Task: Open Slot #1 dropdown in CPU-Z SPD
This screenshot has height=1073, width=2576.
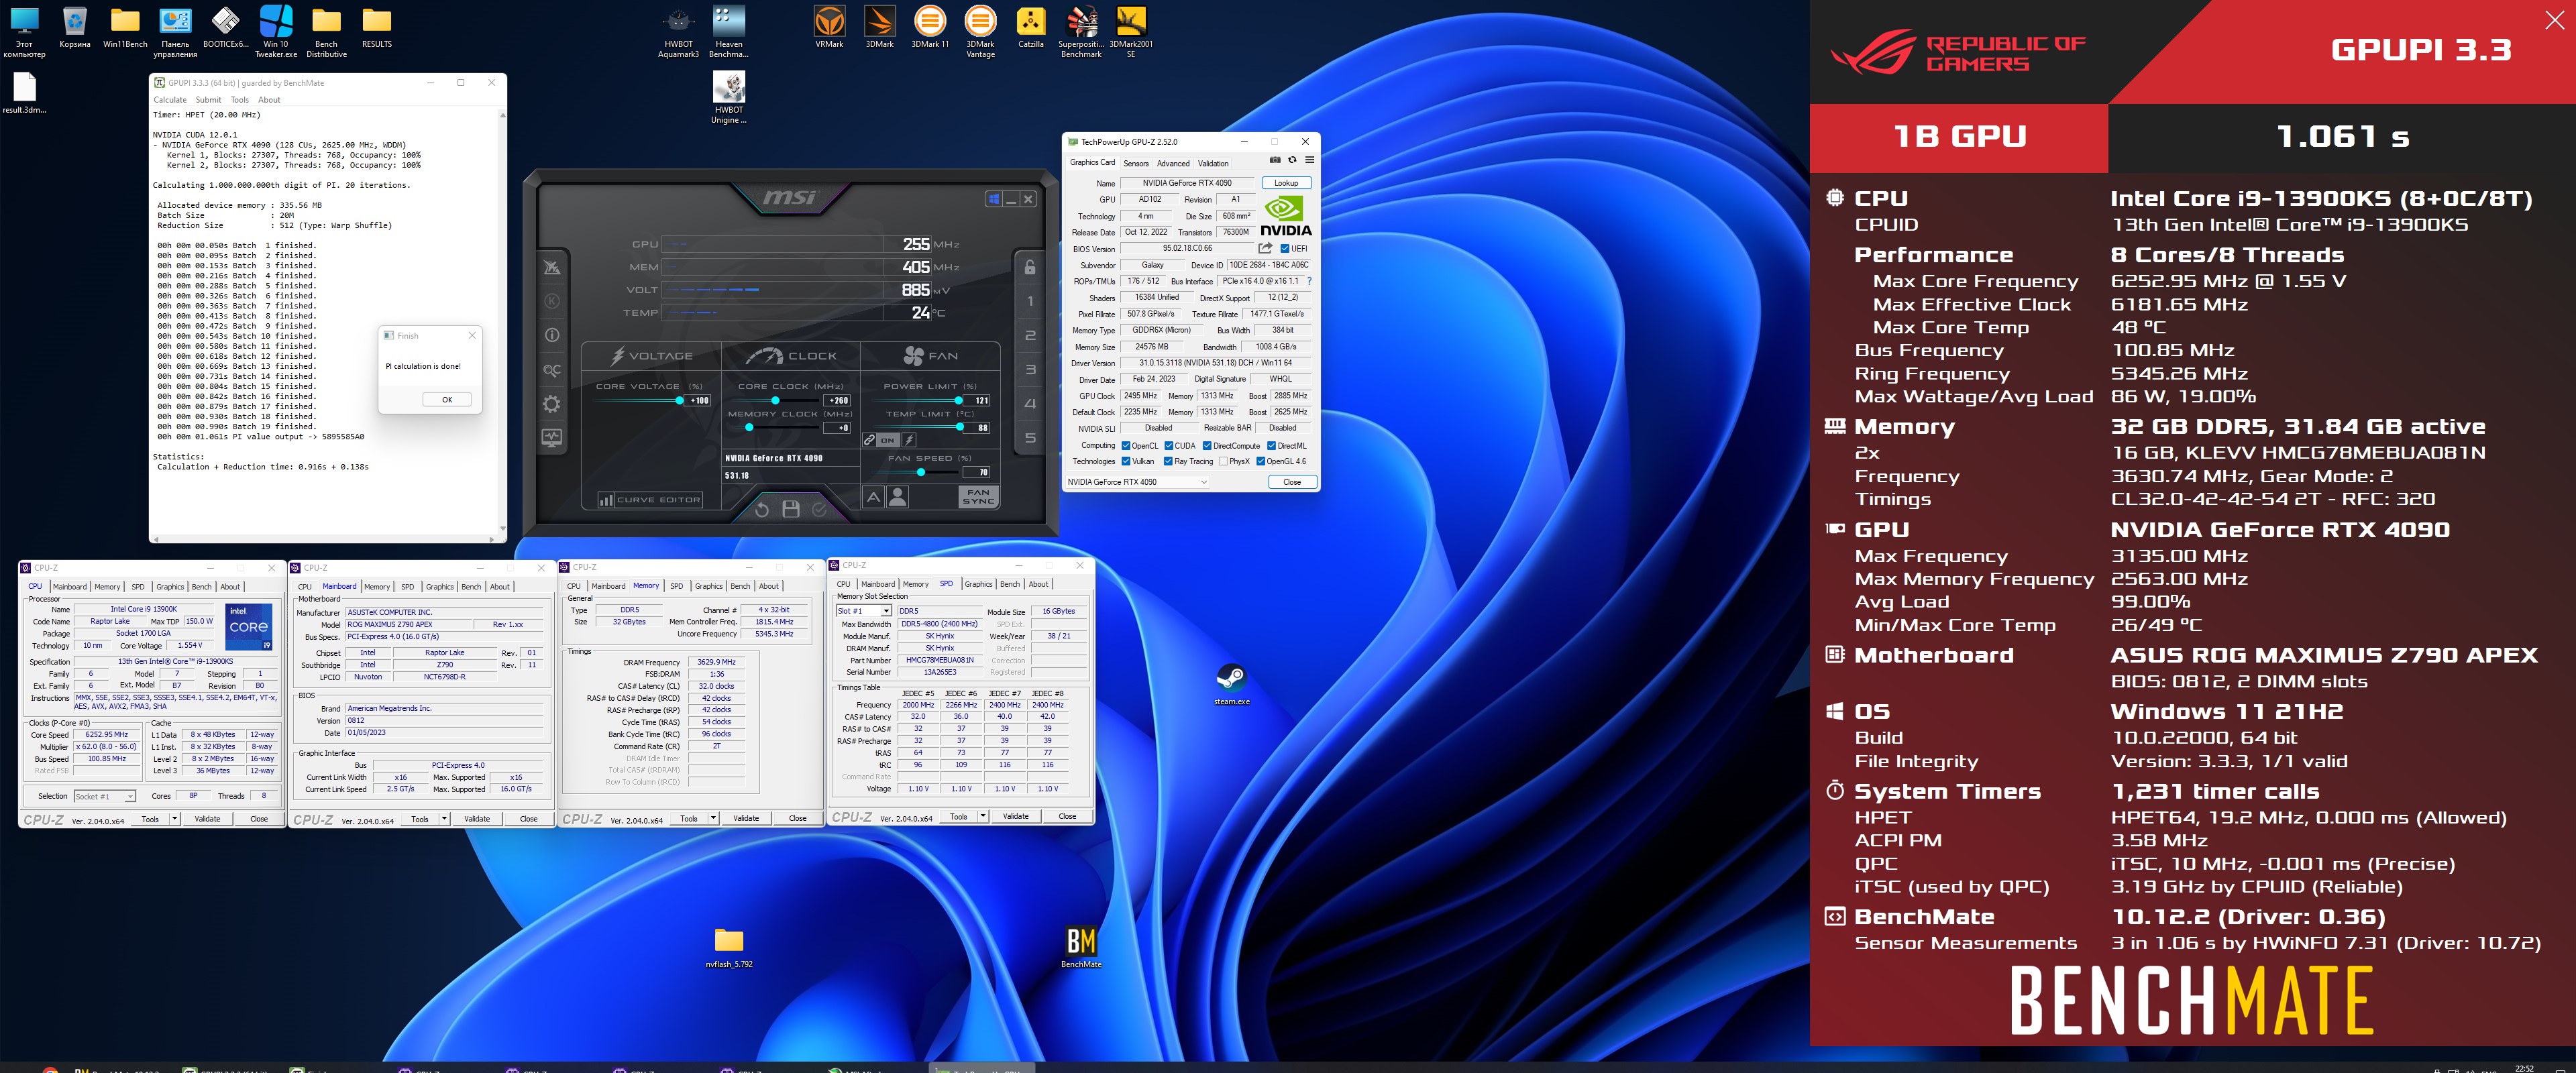Action: (x=863, y=611)
